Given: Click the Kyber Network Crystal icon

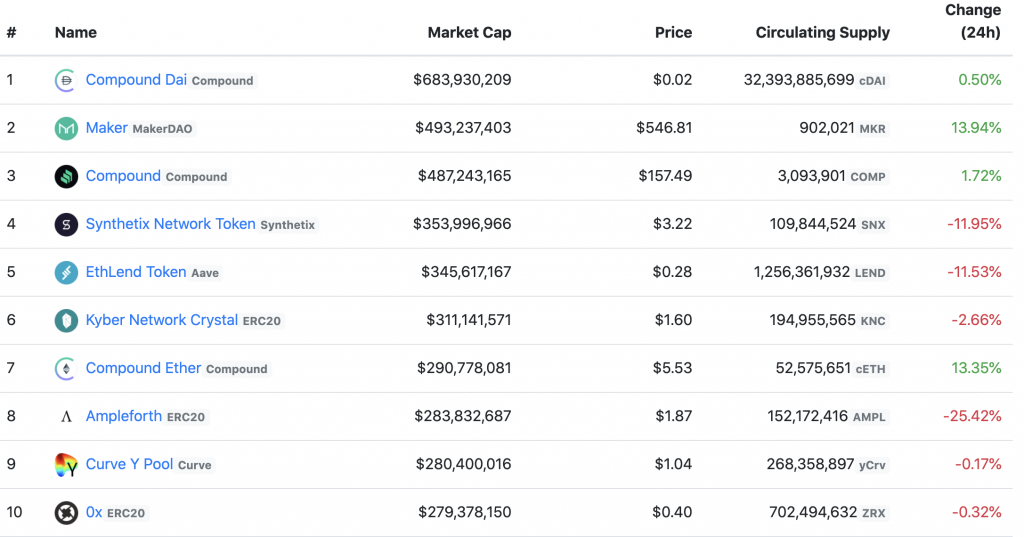Looking at the screenshot, I should (66, 321).
